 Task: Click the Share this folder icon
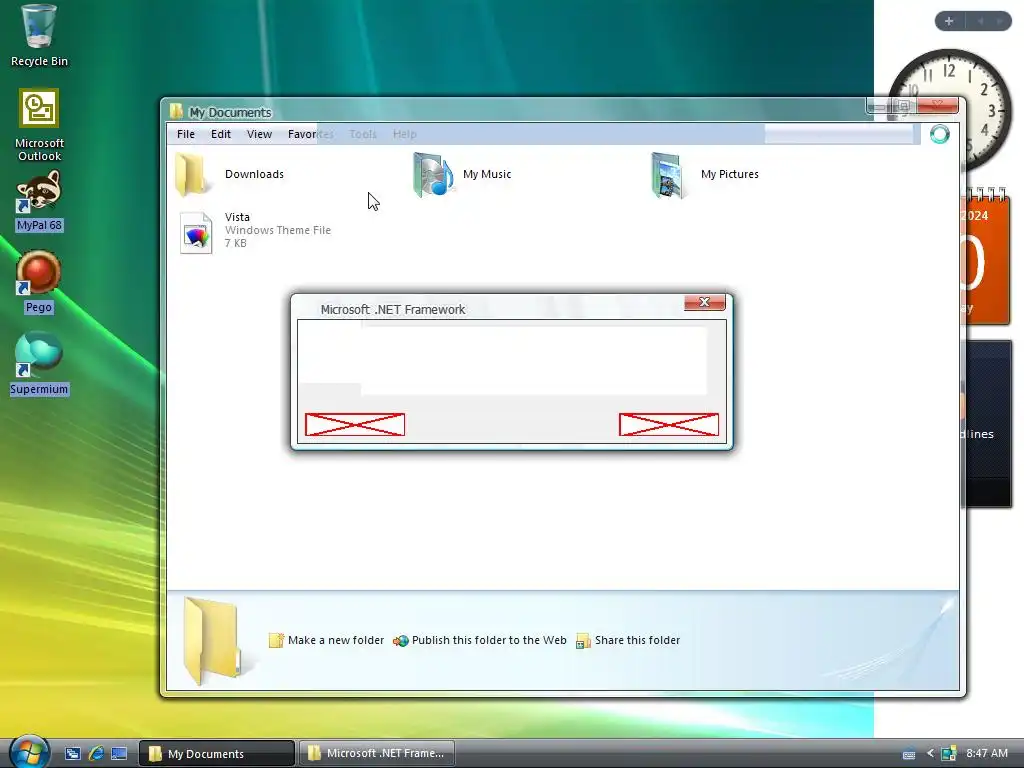(583, 641)
